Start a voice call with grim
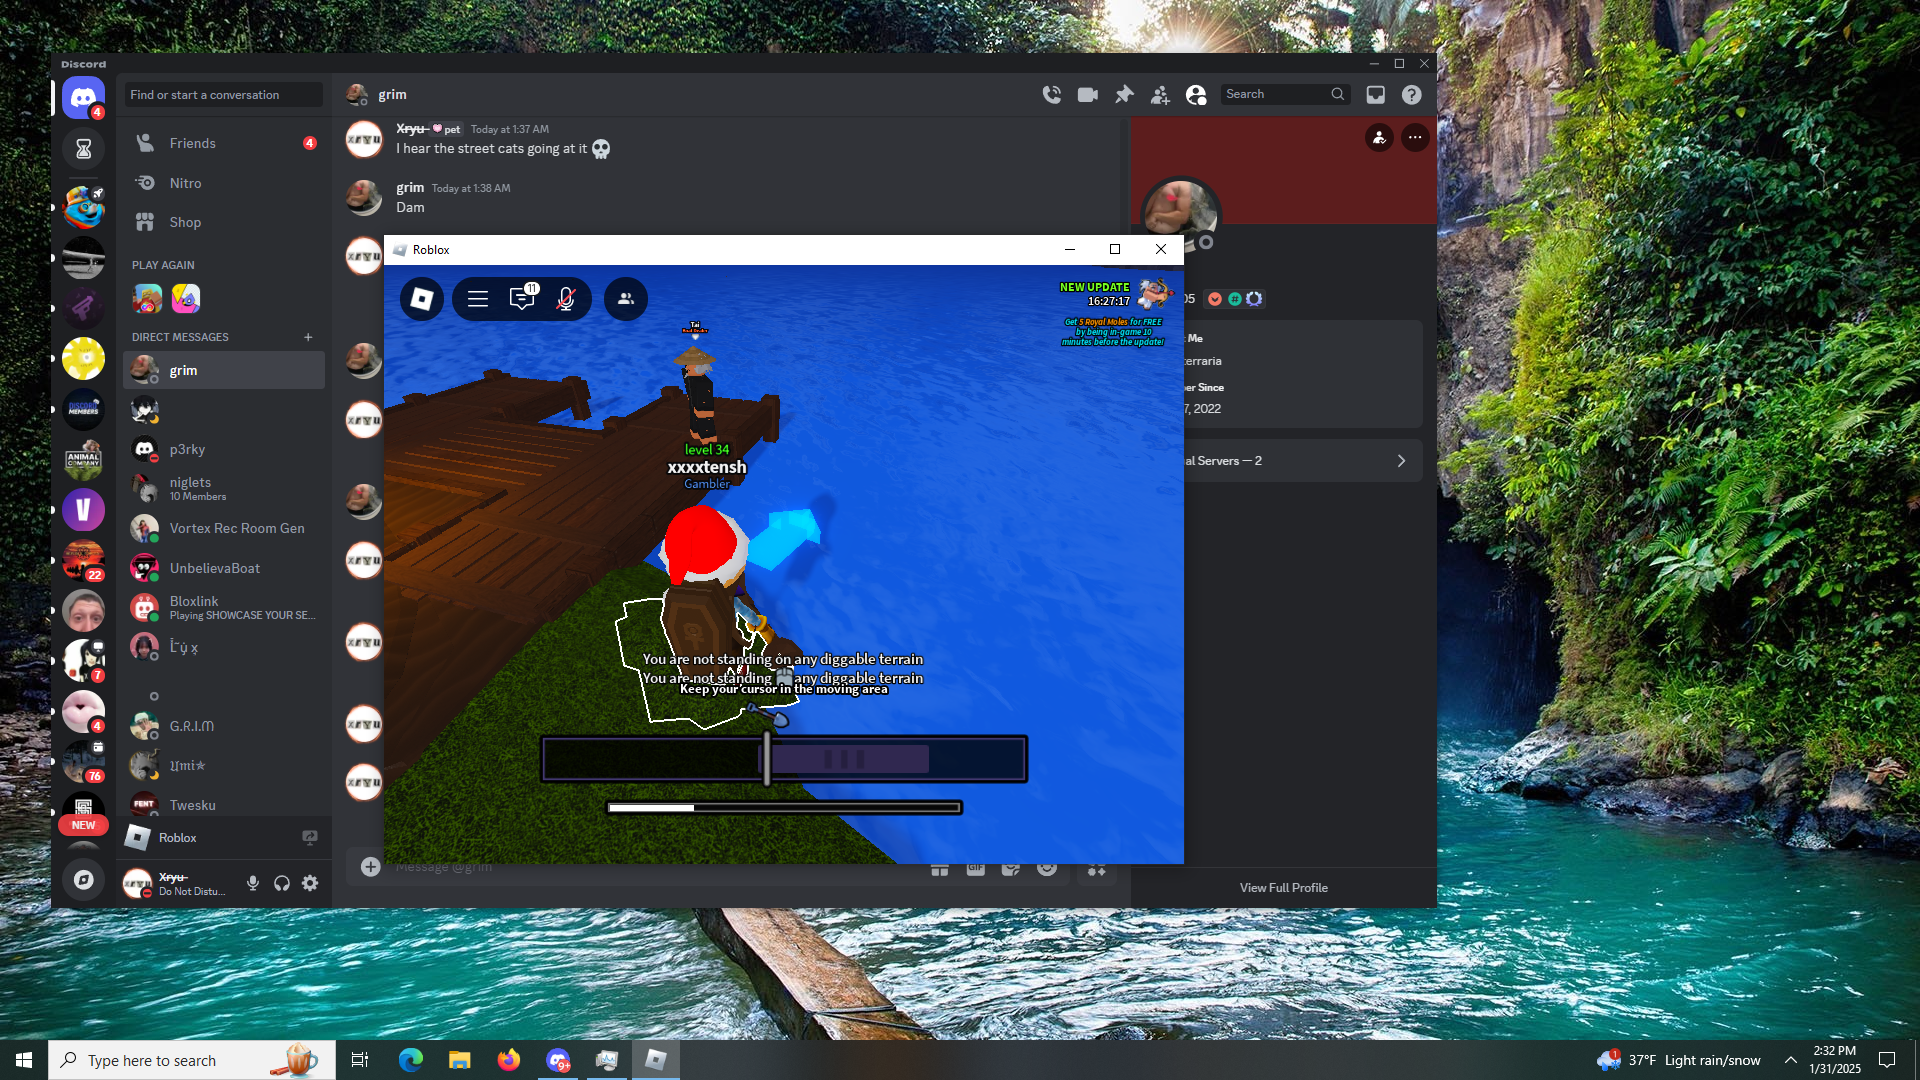1920x1080 pixels. (x=1051, y=94)
